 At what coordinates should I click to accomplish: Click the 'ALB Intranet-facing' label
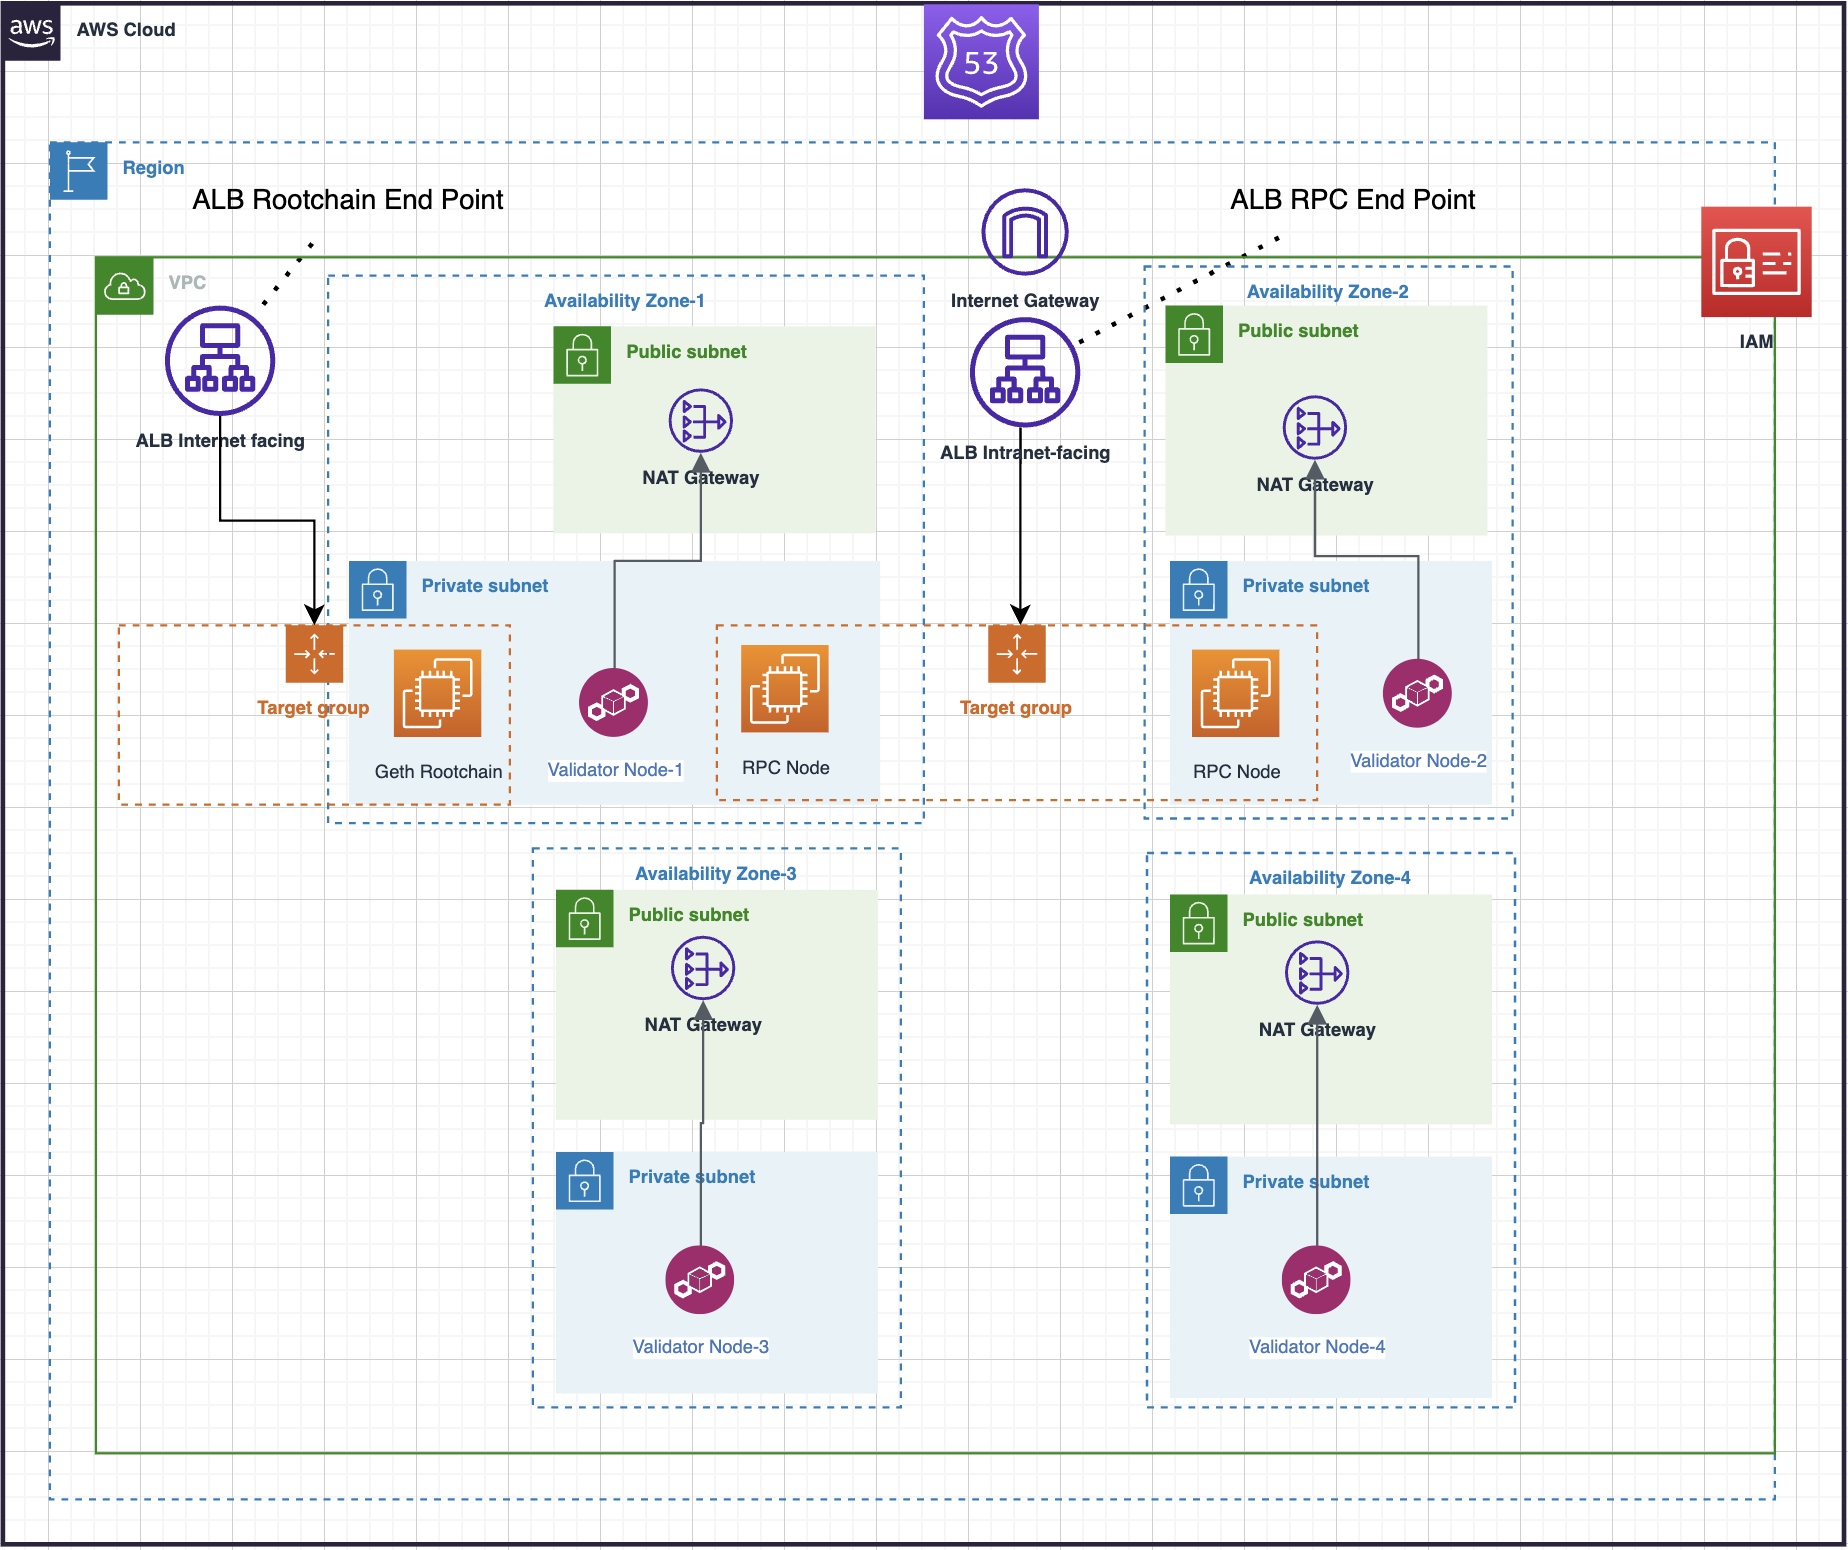(1025, 453)
